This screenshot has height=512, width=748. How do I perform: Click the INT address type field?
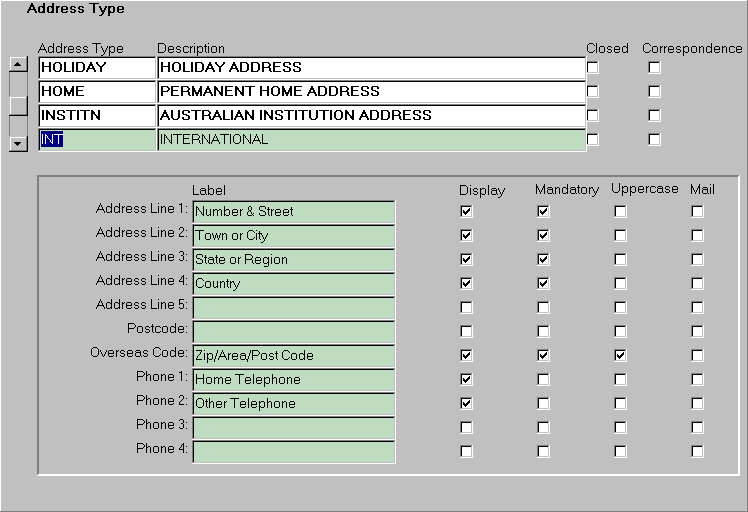(96, 140)
